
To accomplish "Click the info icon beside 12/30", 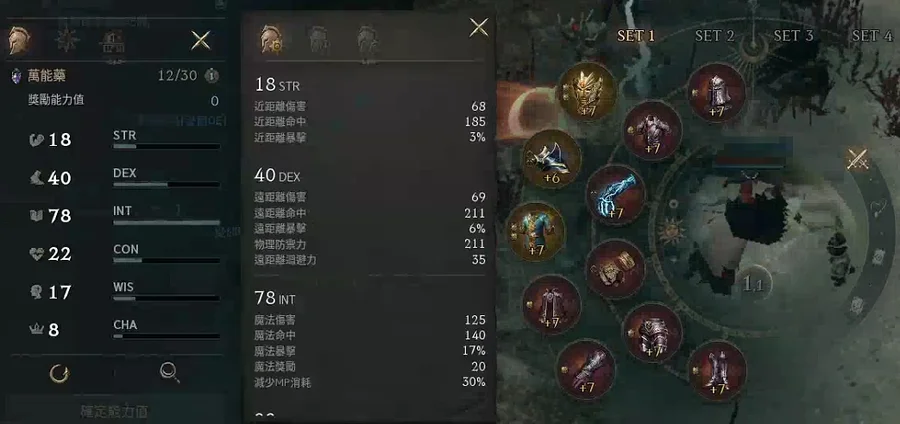I will point(212,75).
